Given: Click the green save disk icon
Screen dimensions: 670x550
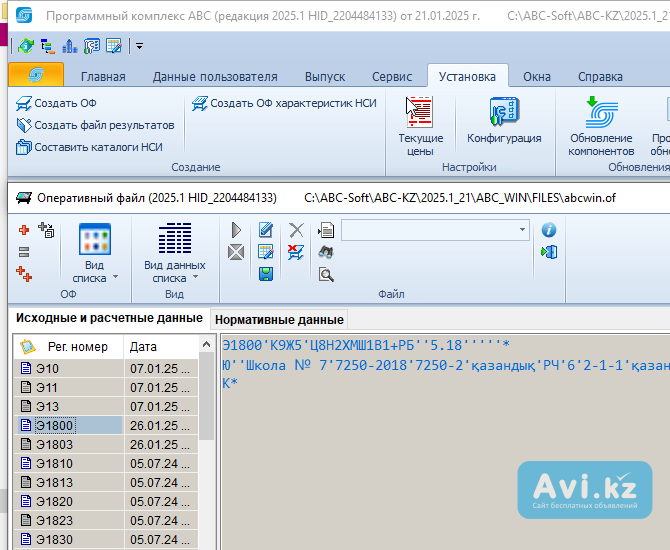Looking at the screenshot, I should pyautogui.click(x=266, y=274).
